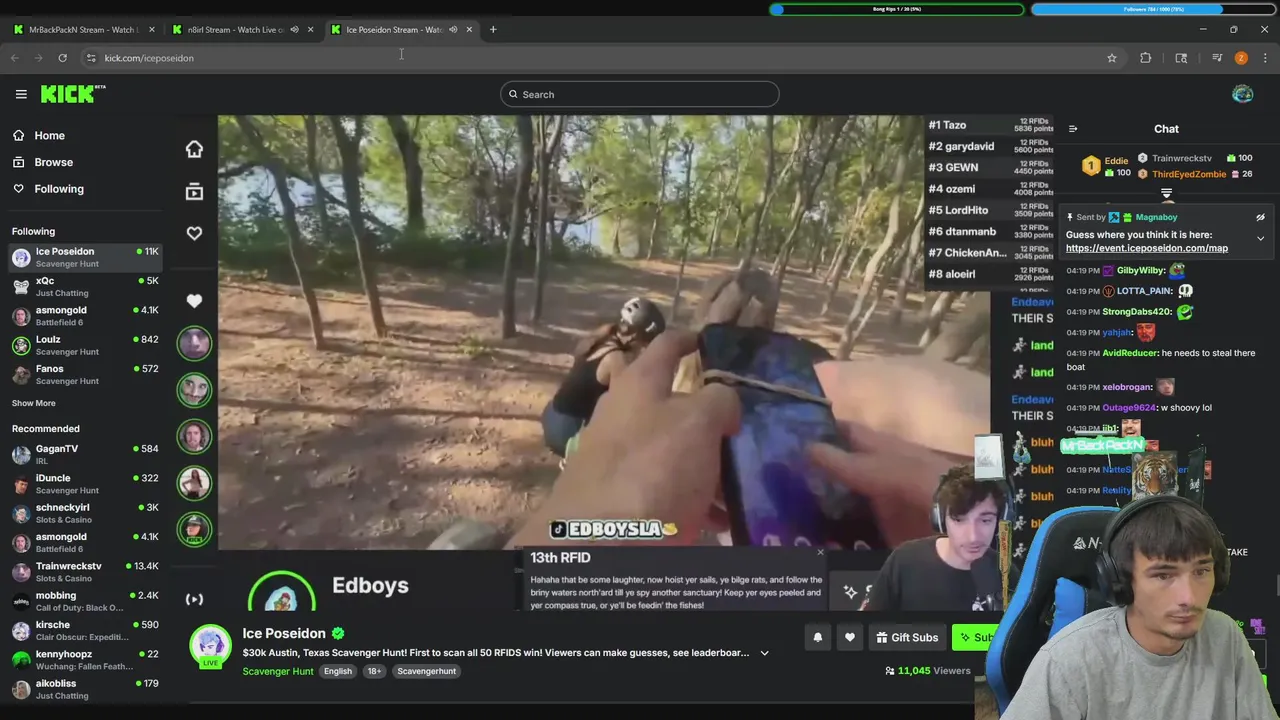1280x720 pixels.
Task: Mute the Ice Poseidon tab audio
Action: (x=453, y=29)
